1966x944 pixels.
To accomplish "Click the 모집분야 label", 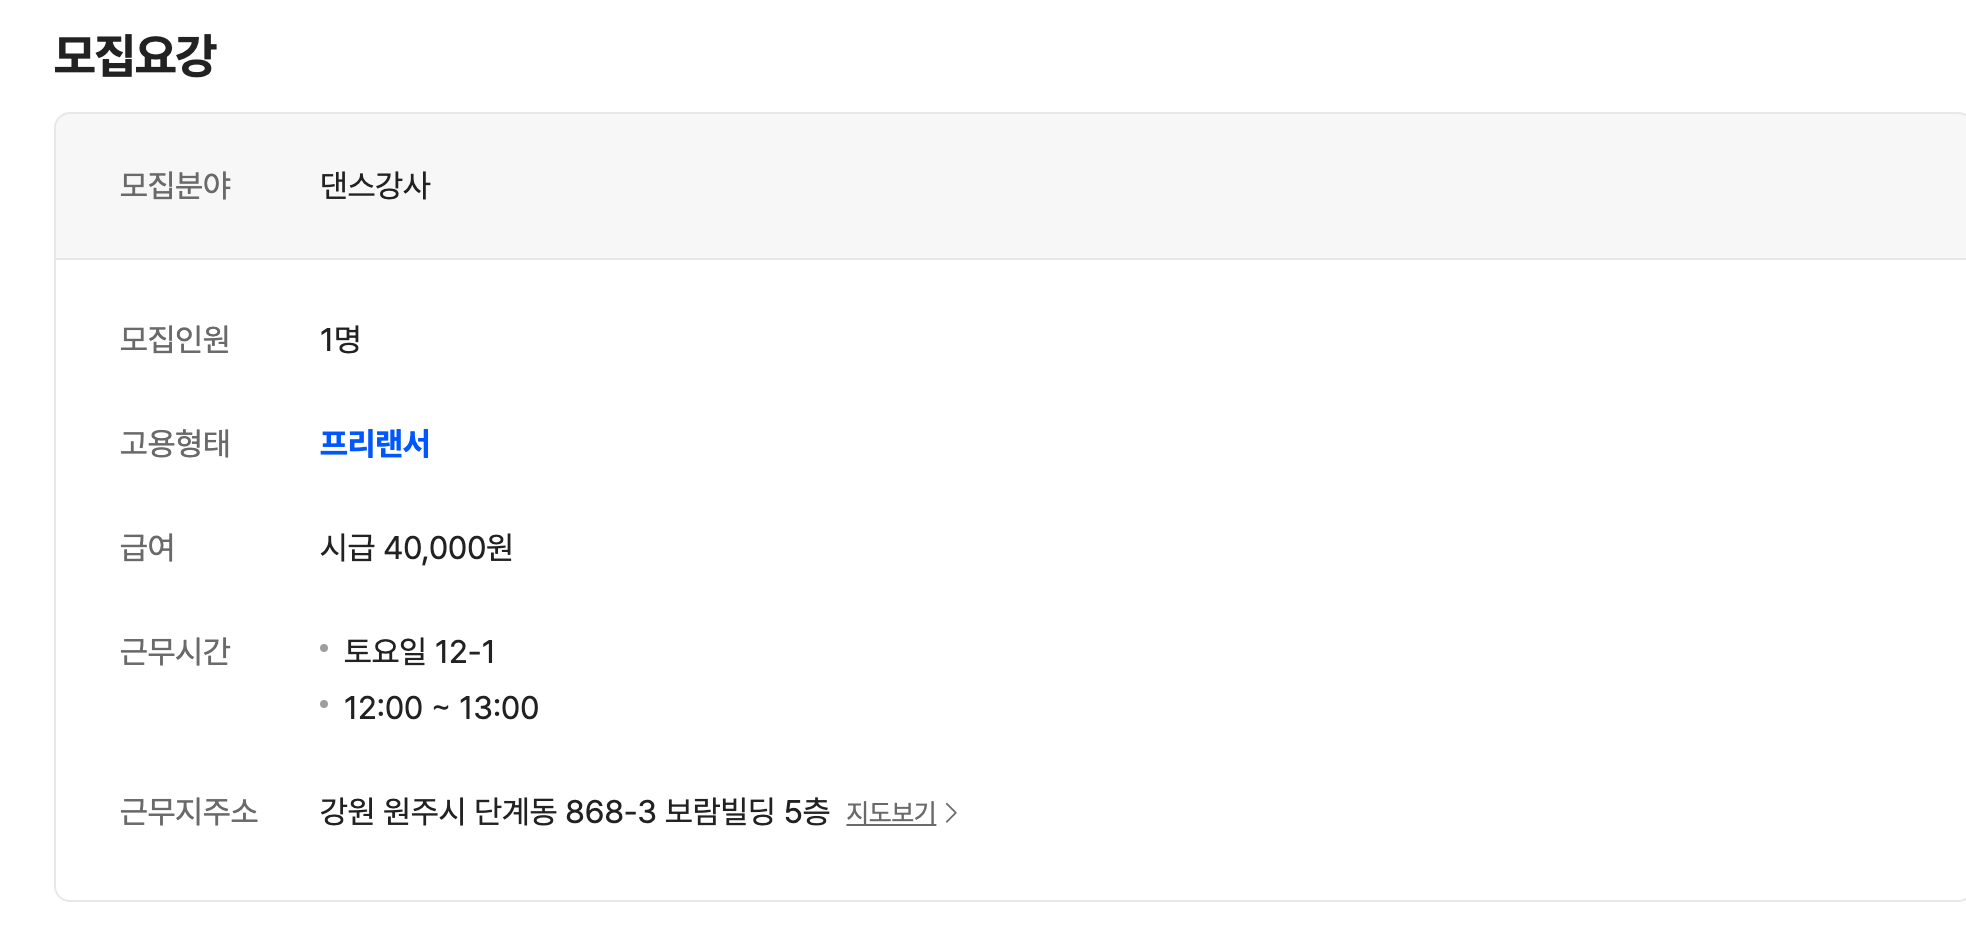I will pos(175,185).
